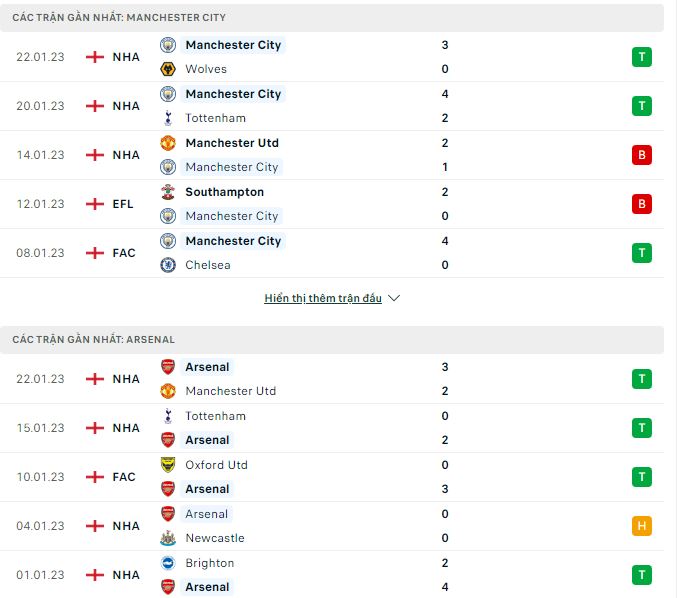Click the Oxford Utd club crest icon
The height and width of the screenshot is (598, 677).
168,465
